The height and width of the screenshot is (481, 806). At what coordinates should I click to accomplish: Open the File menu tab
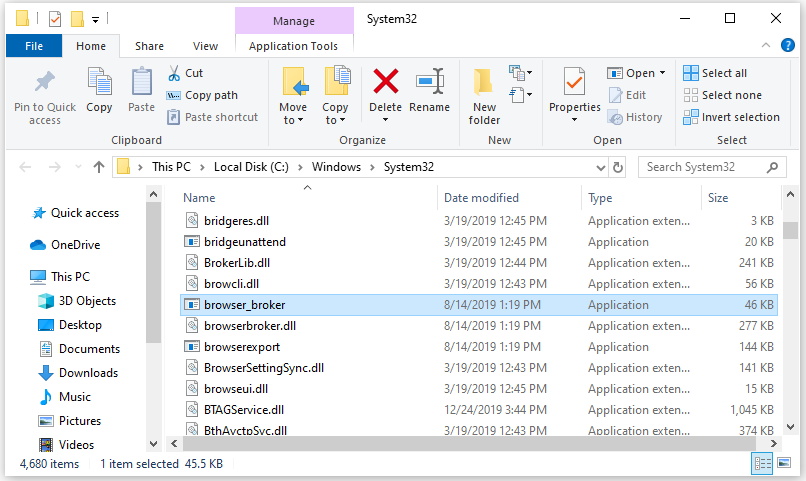tap(34, 46)
